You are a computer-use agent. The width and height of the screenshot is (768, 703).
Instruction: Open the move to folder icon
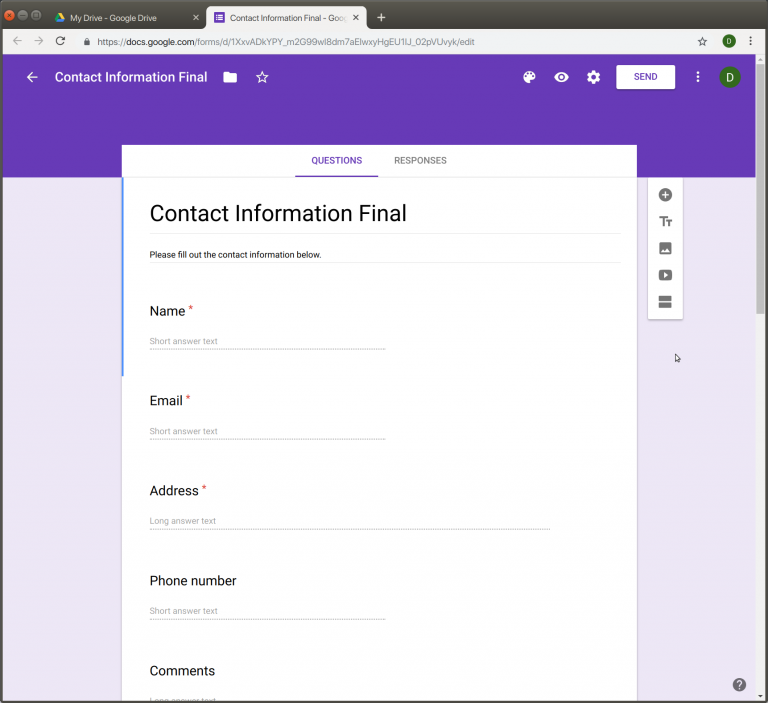[230, 77]
